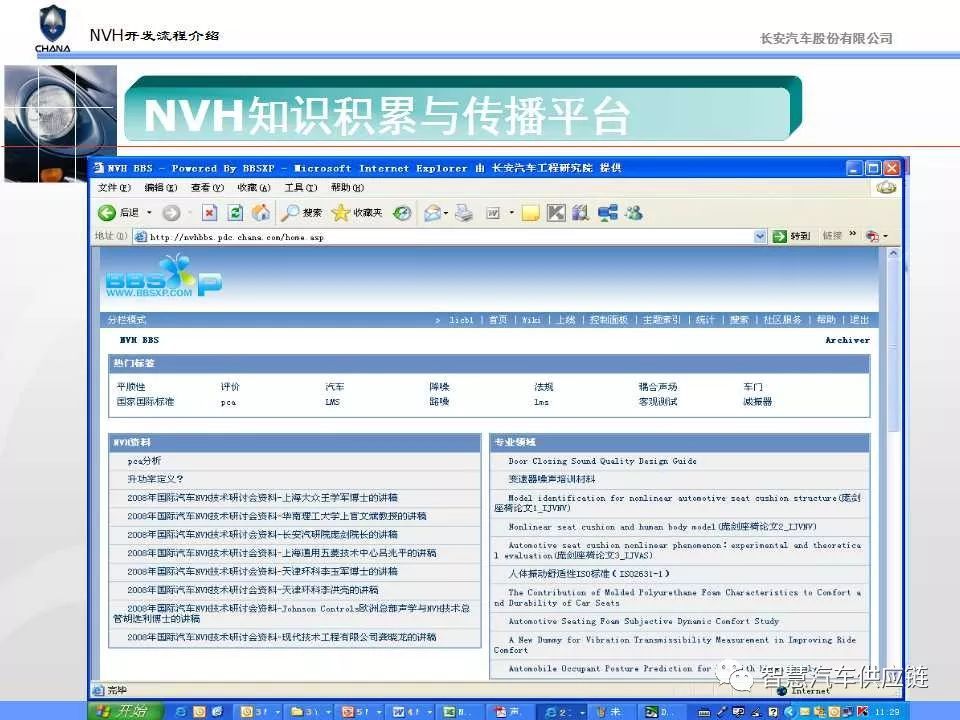Open the dropdown of the rightmost address-bar icon

pyautogui.click(x=885, y=236)
